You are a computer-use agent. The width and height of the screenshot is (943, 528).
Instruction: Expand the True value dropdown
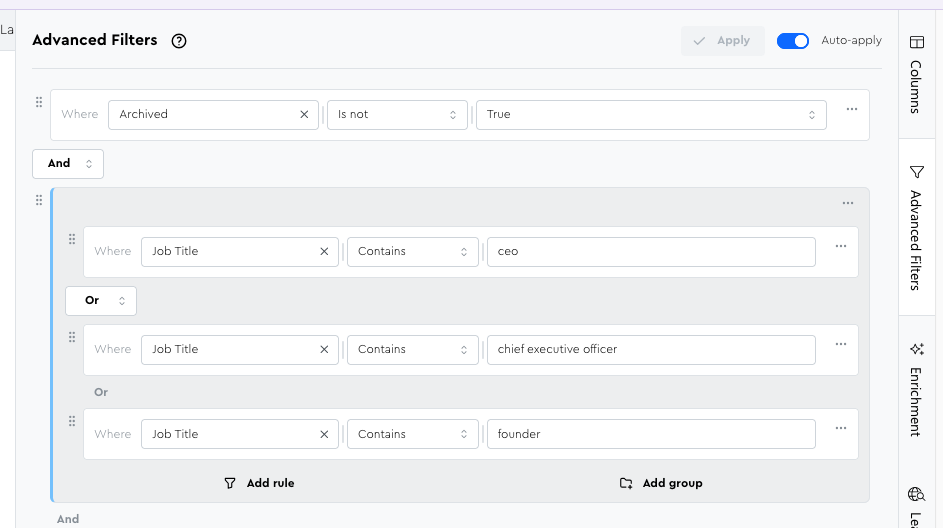(x=650, y=115)
